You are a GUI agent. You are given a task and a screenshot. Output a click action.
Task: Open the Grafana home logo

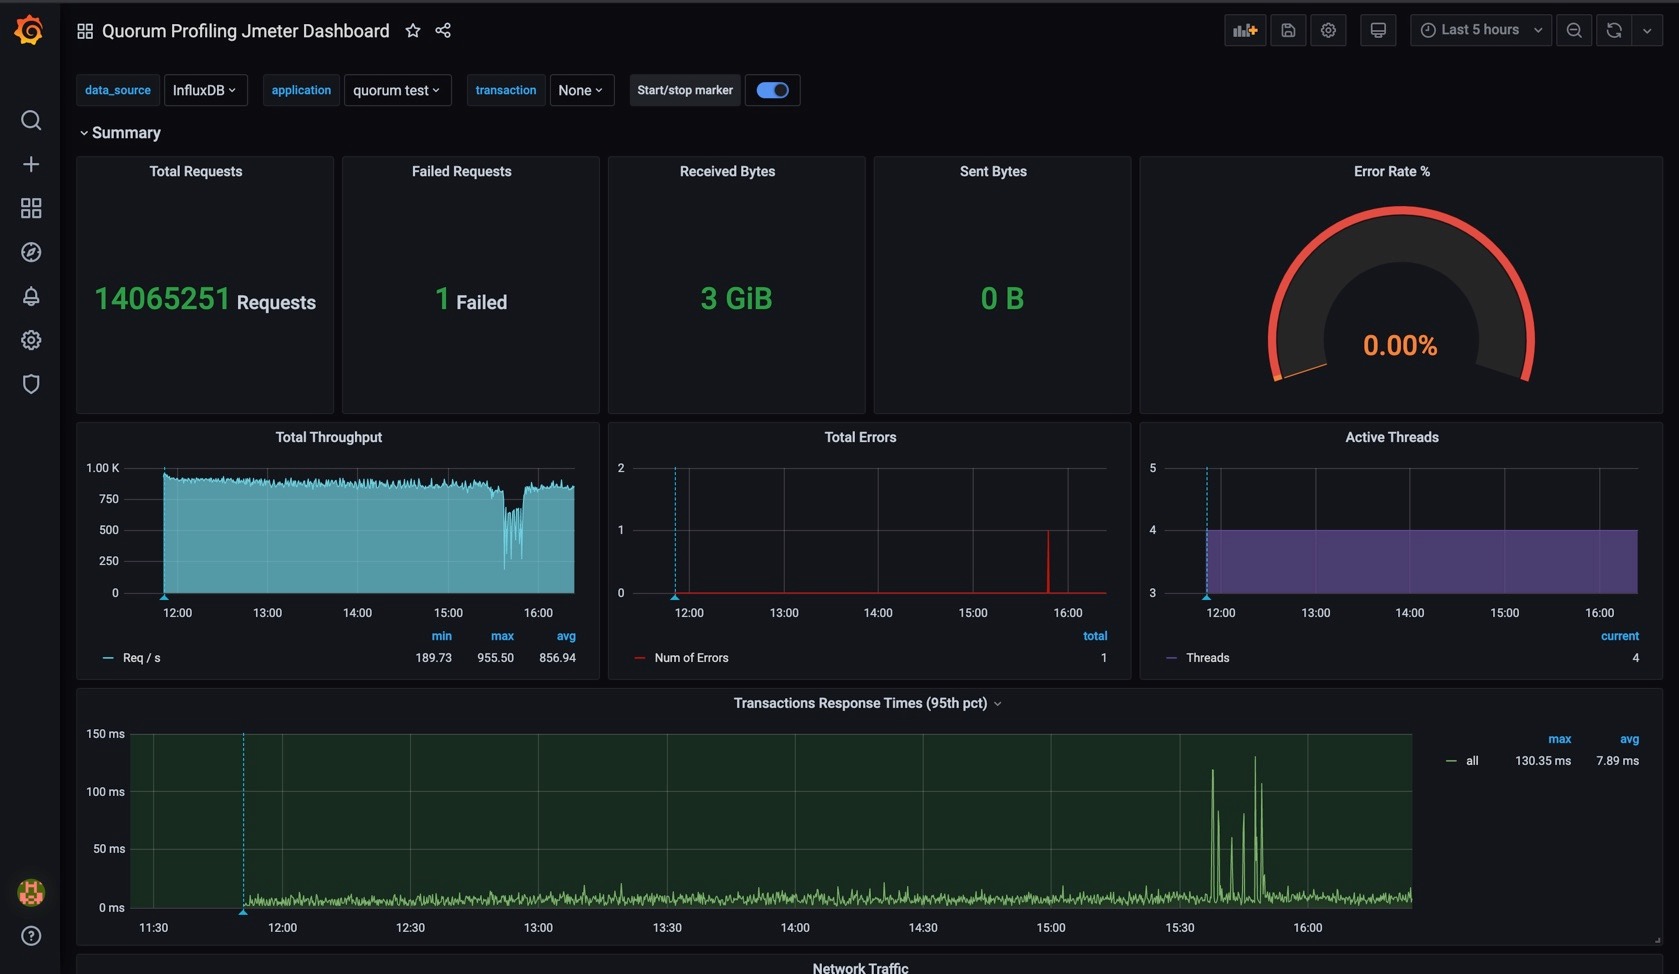click(29, 30)
